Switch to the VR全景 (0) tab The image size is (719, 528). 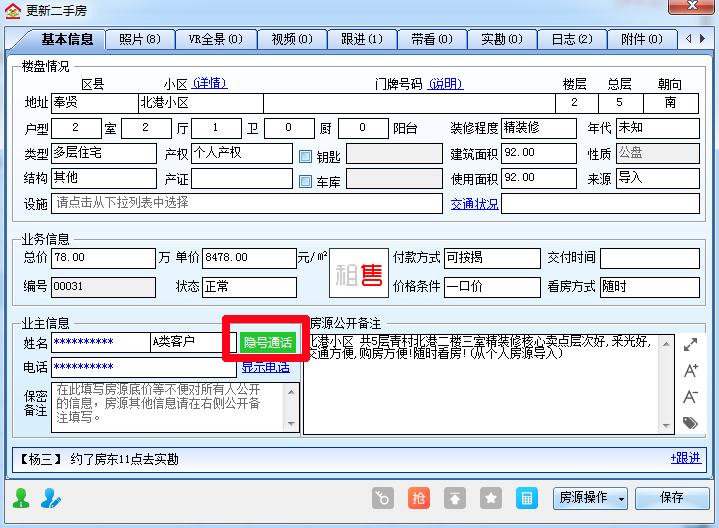(216, 39)
